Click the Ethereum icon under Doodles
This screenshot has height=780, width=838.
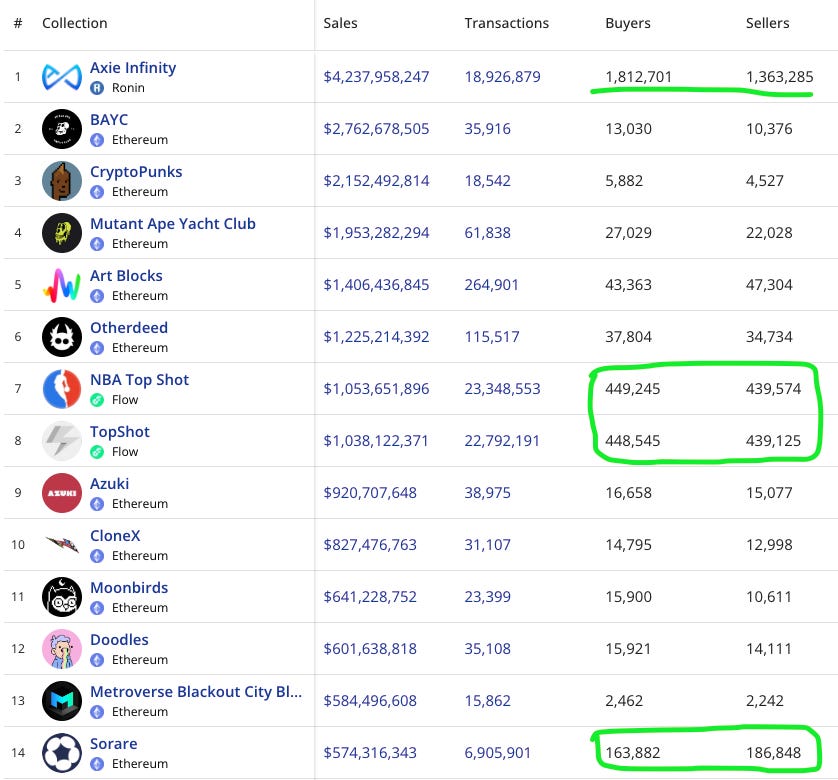[x=97, y=660]
